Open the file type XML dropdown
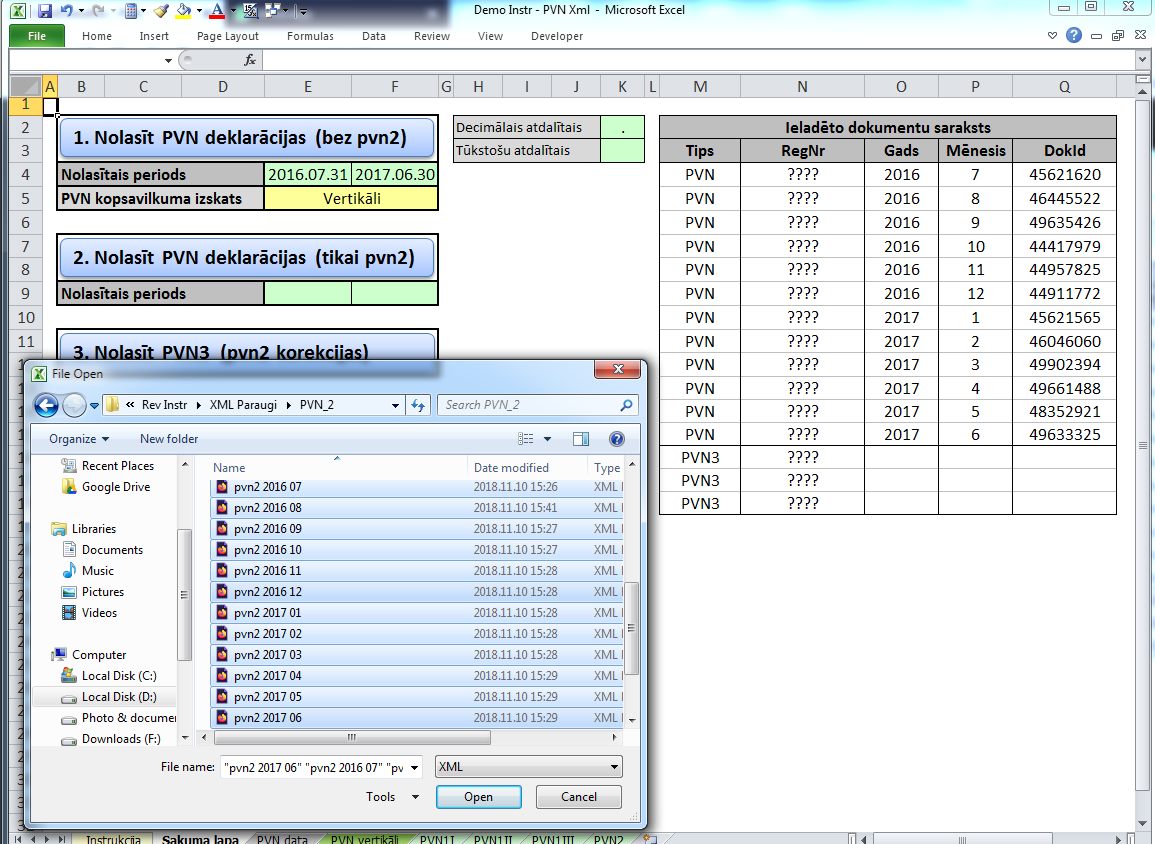This screenshot has height=844, width=1155. [528, 767]
